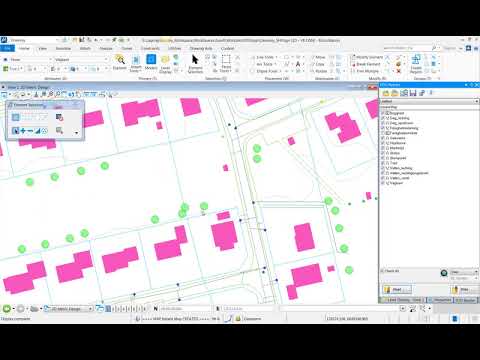Switch to the Home ribbon tab

[24, 48]
